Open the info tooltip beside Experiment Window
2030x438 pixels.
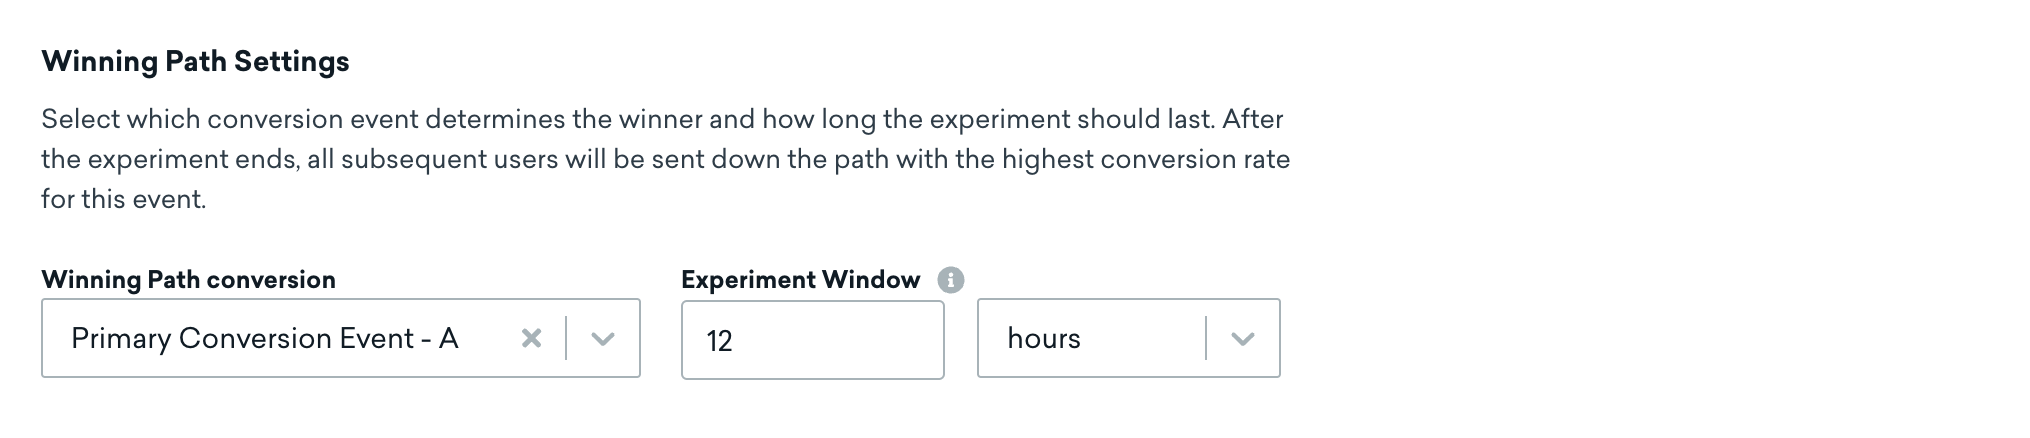[951, 280]
